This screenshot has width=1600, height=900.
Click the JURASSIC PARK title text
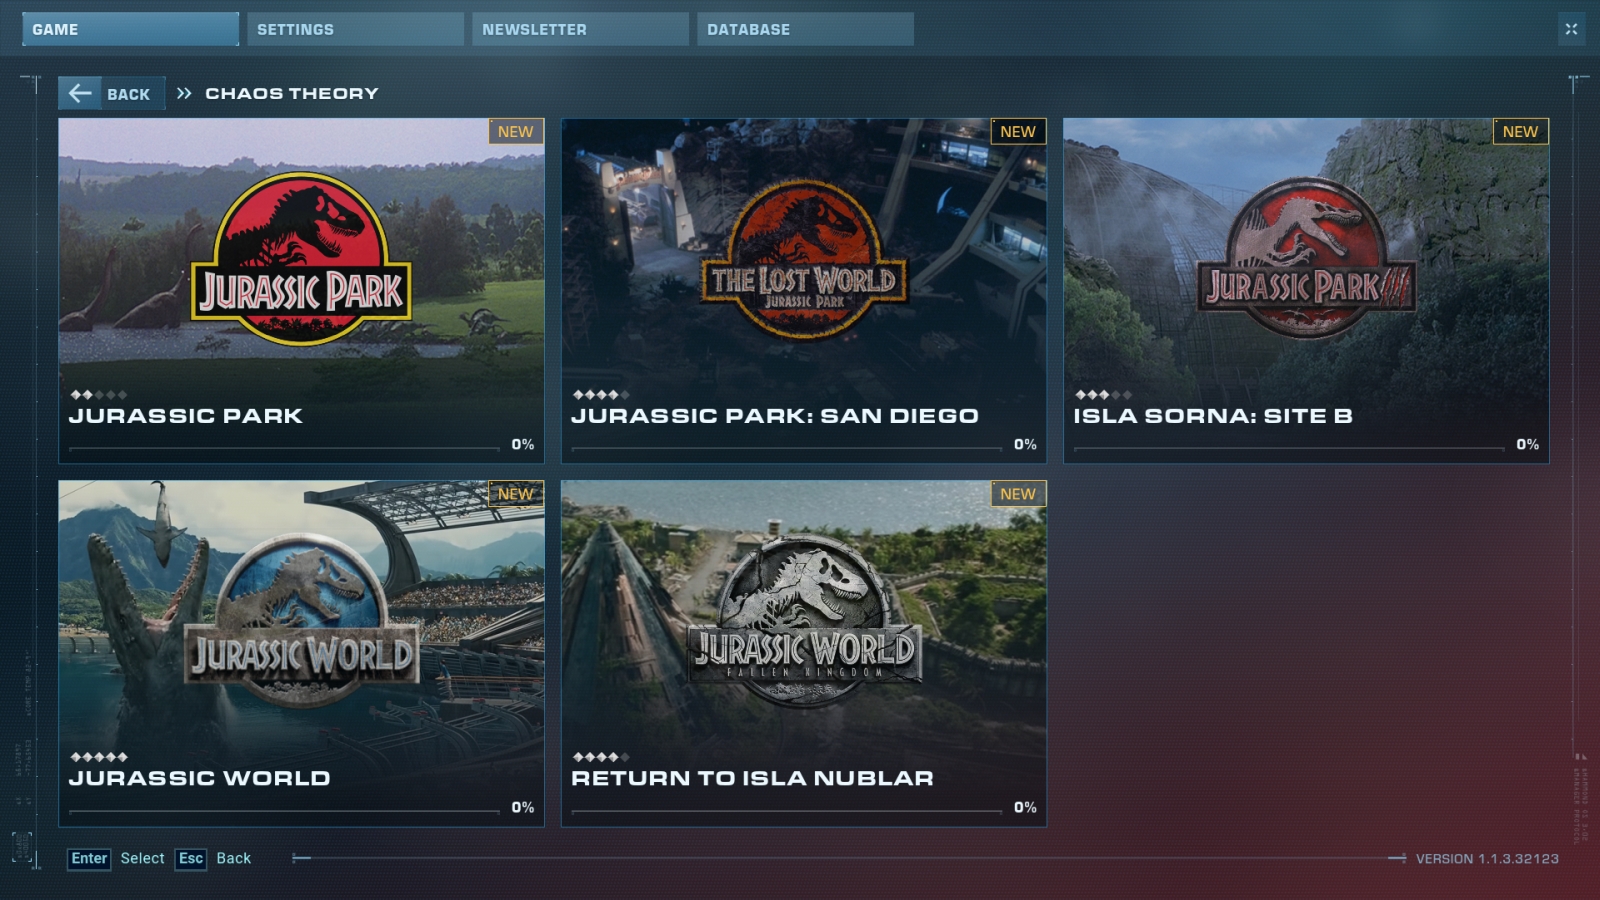coord(186,416)
